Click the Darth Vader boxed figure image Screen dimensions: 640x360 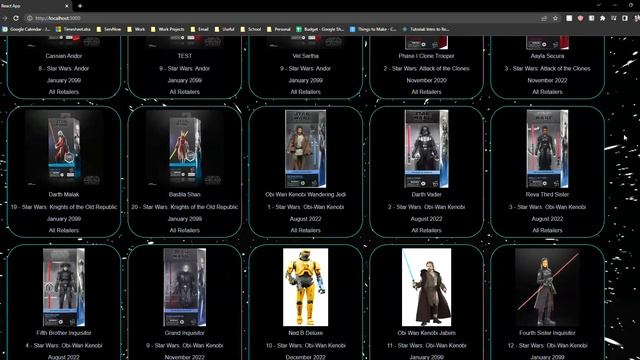(x=426, y=149)
